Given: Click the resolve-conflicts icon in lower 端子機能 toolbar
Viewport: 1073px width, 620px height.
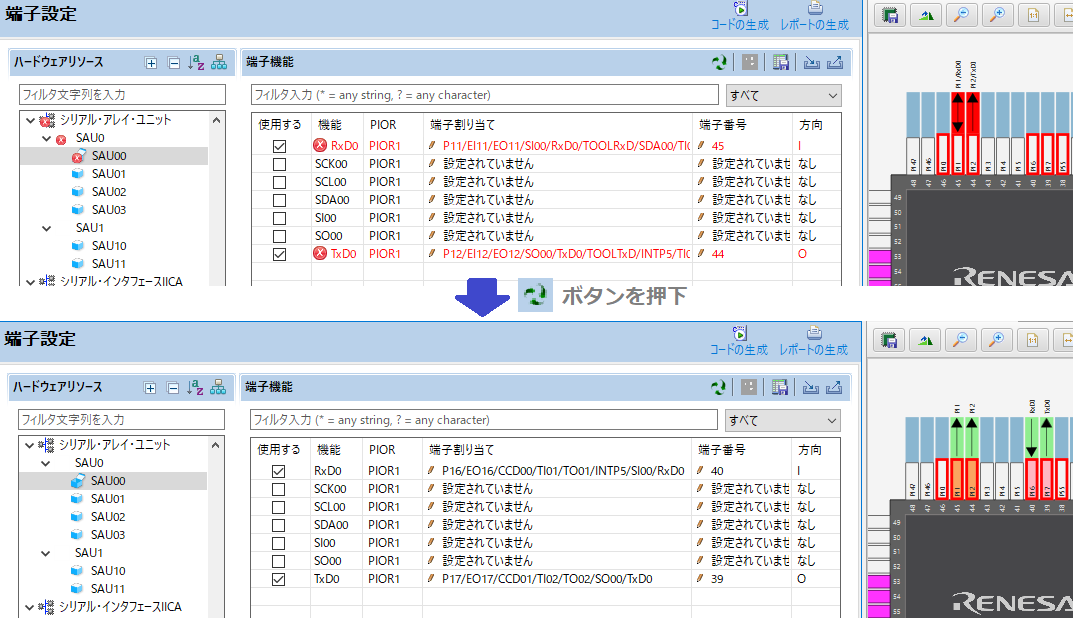Looking at the screenshot, I should (x=719, y=388).
